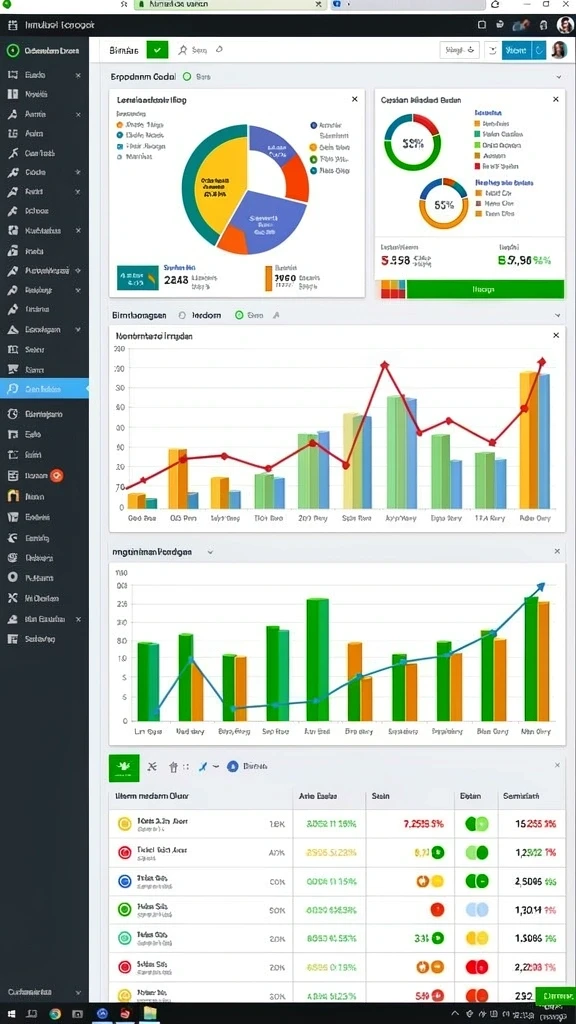Click the orange notification badge in the sidebar
This screenshot has height=1024, width=576.
(x=57, y=475)
